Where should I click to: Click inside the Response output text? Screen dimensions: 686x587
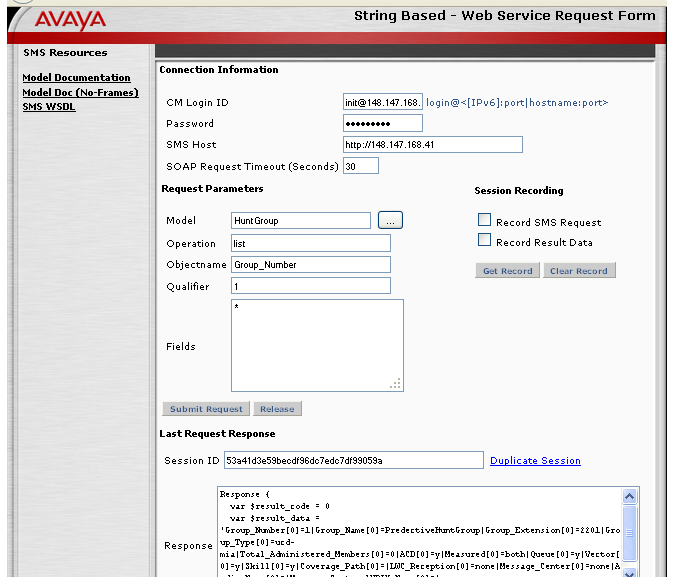tap(420, 531)
